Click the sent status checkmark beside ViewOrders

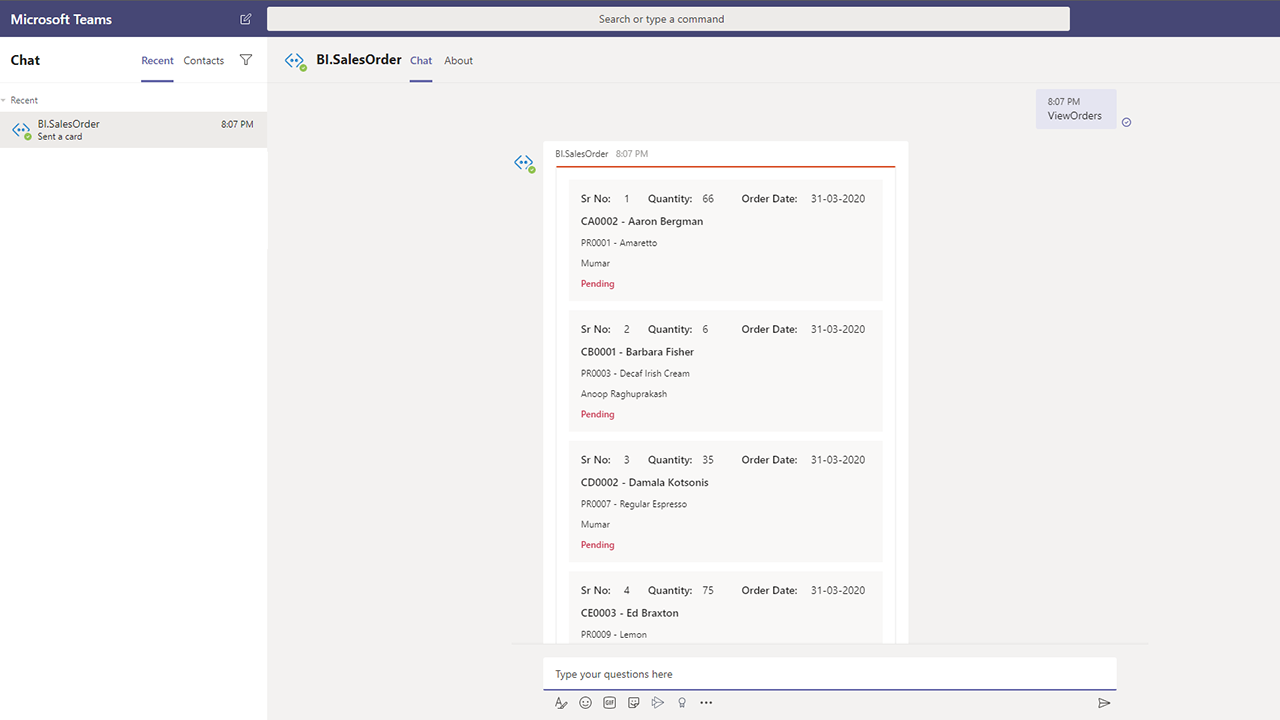coord(1127,122)
